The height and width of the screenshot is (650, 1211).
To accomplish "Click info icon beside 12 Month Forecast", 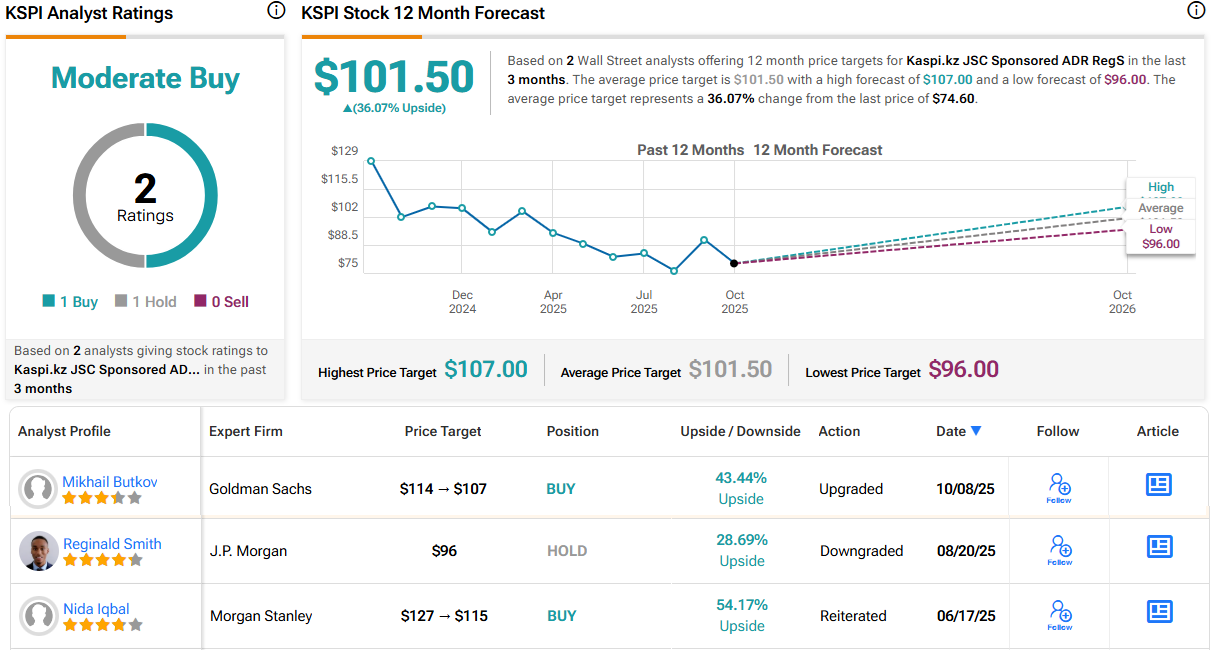I will 1196,11.
